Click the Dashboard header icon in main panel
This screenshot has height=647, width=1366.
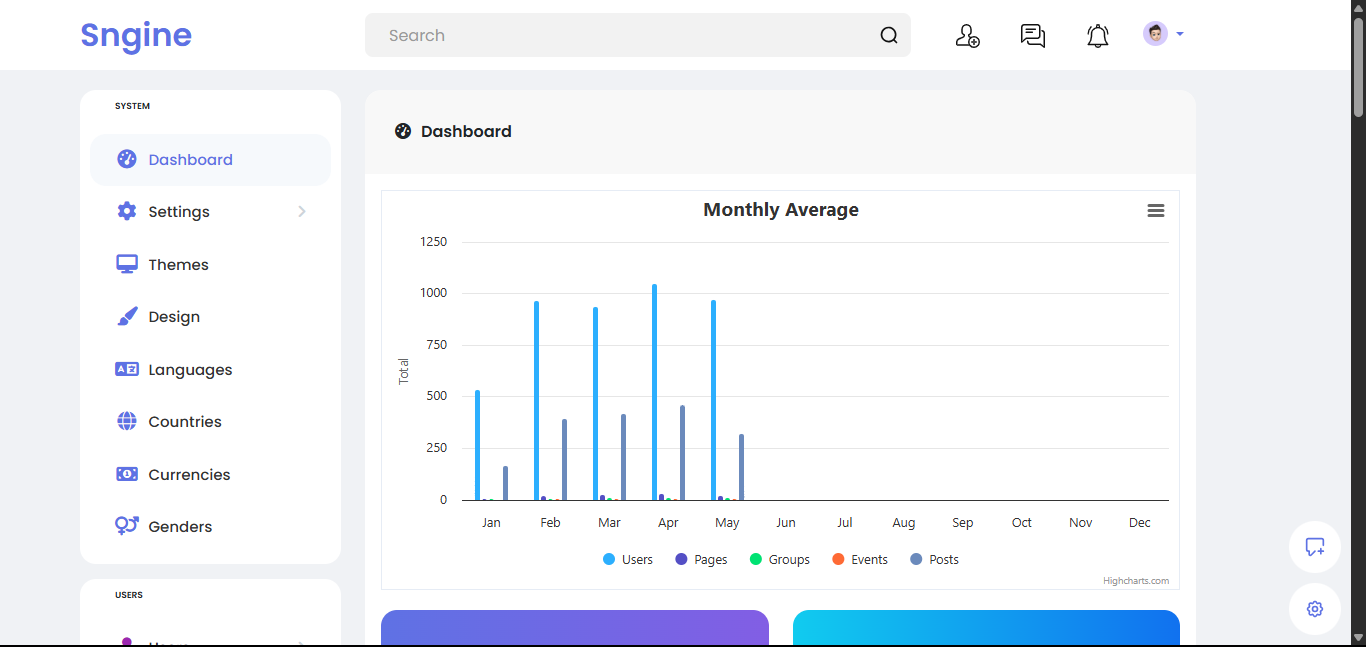click(403, 131)
